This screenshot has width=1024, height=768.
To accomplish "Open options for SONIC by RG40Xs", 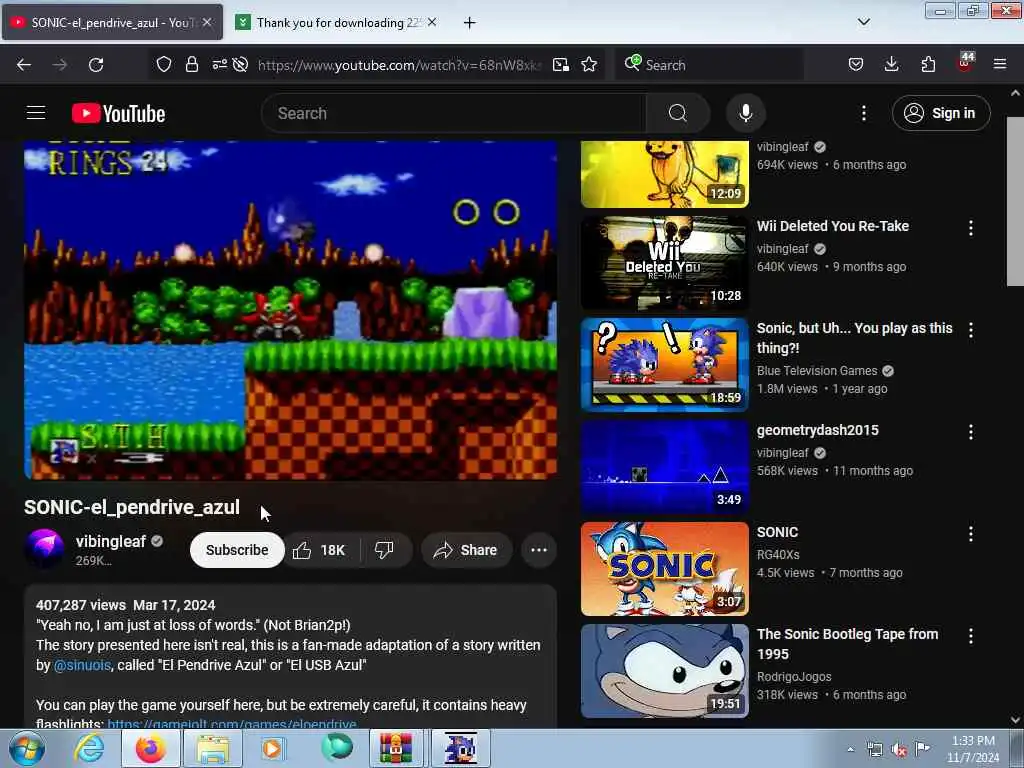I will (x=971, y=534).
